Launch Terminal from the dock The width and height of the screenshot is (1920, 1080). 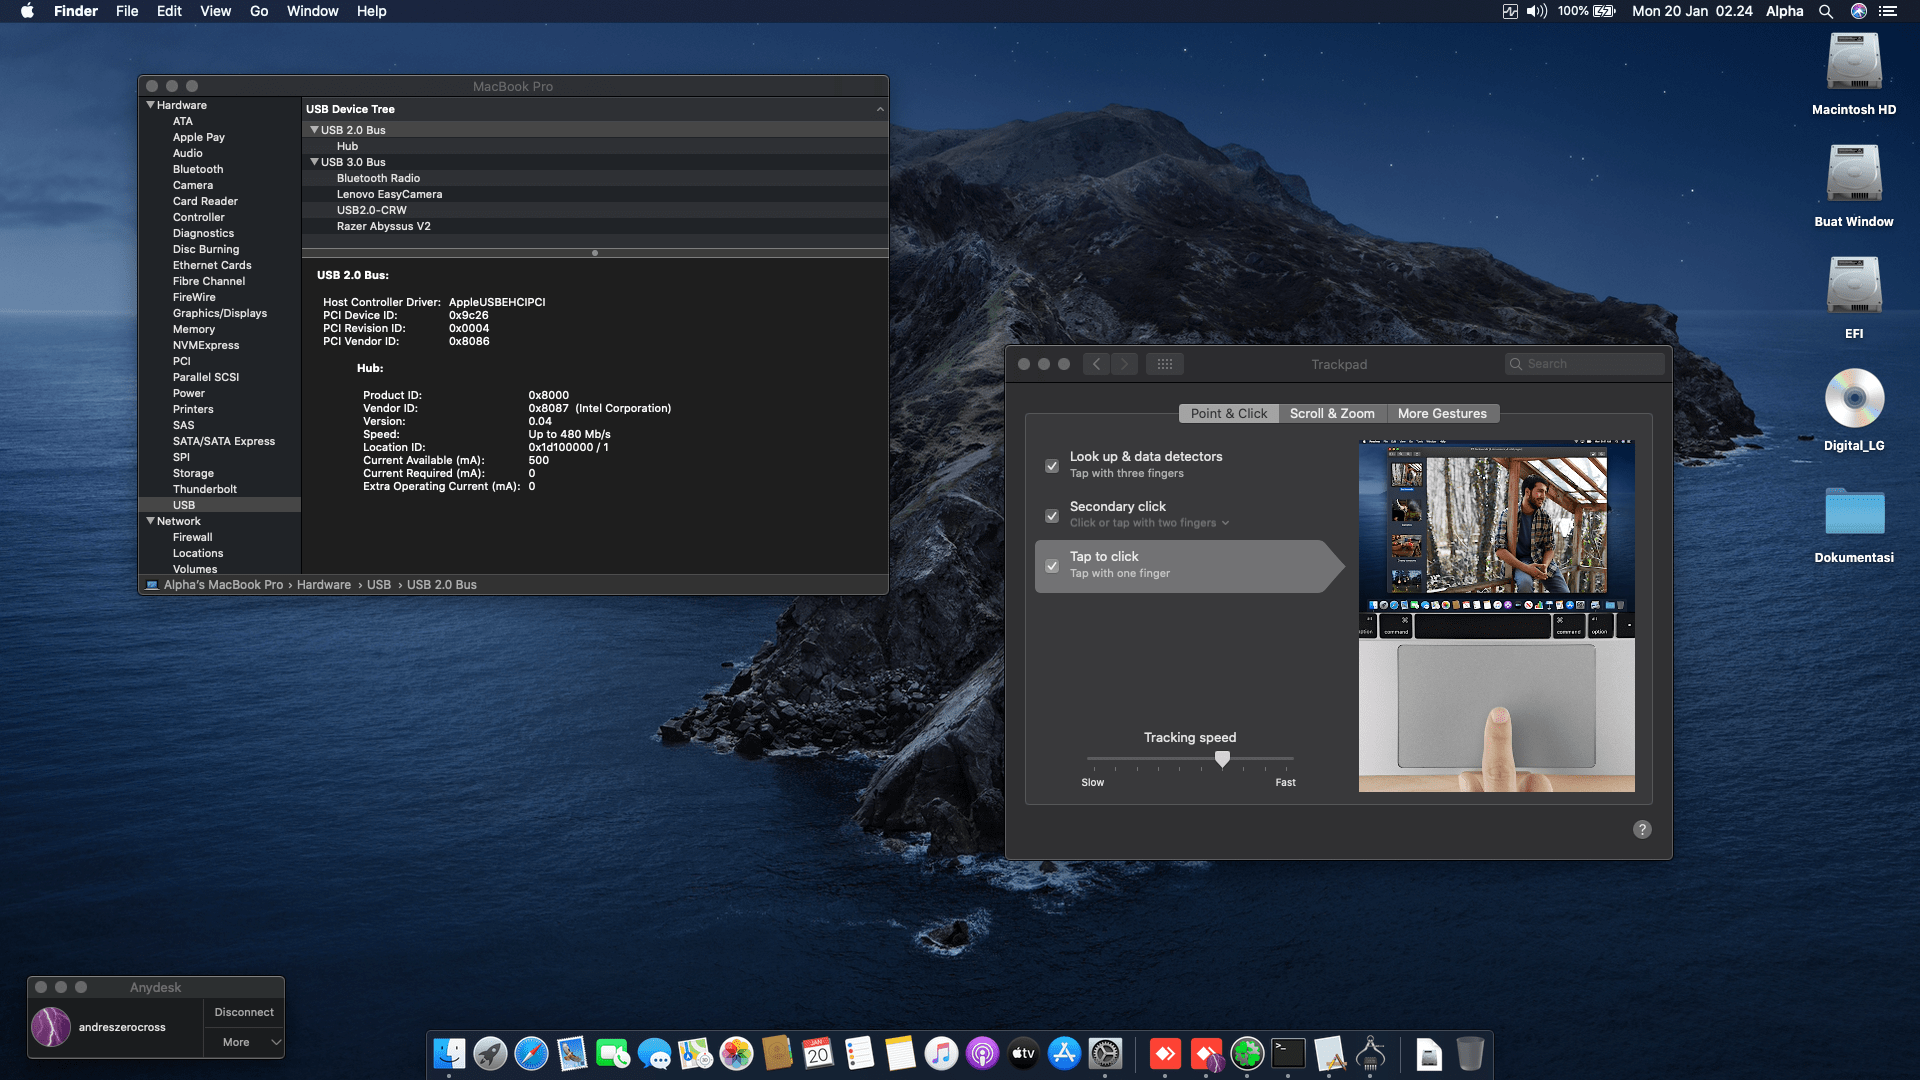pyautogui.click(x=1288, y=1053)
